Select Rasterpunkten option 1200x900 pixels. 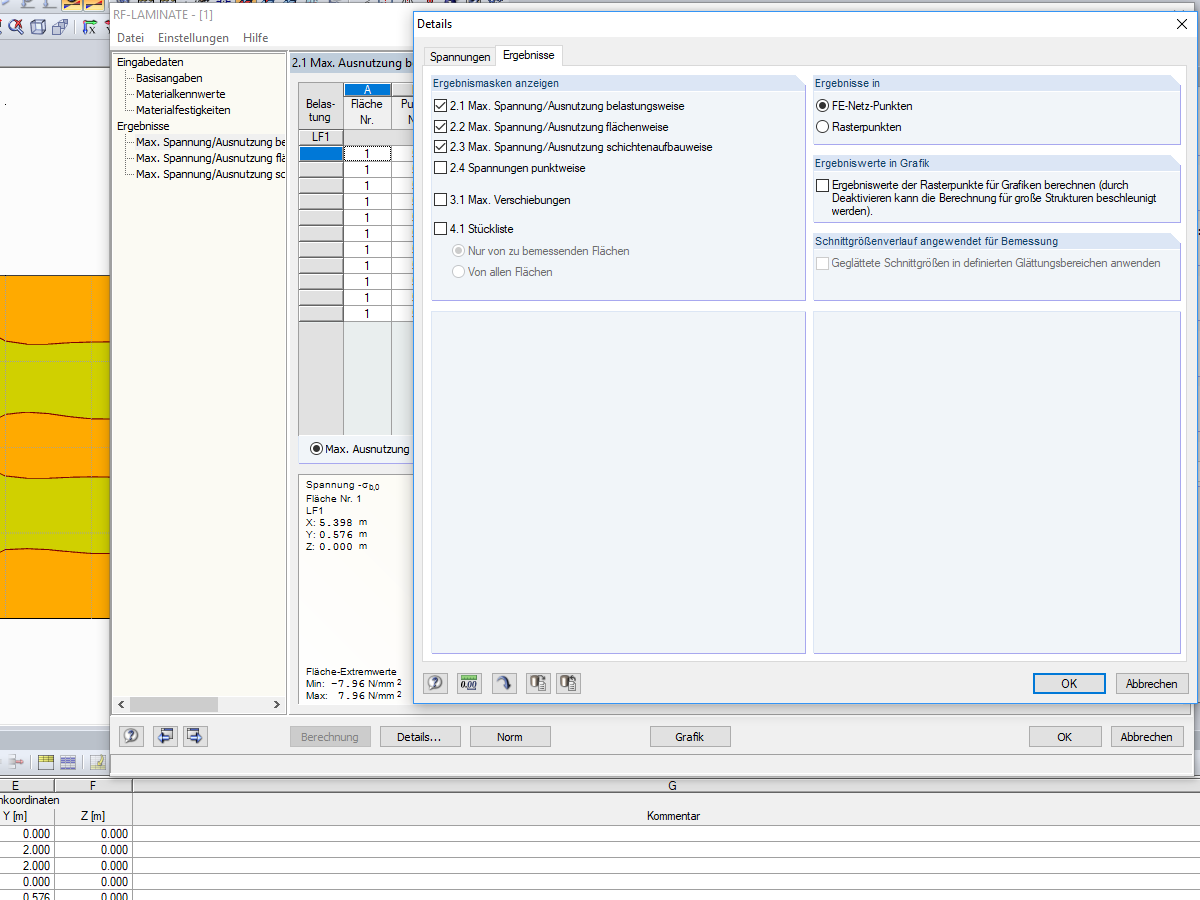[x=823, y=127]
